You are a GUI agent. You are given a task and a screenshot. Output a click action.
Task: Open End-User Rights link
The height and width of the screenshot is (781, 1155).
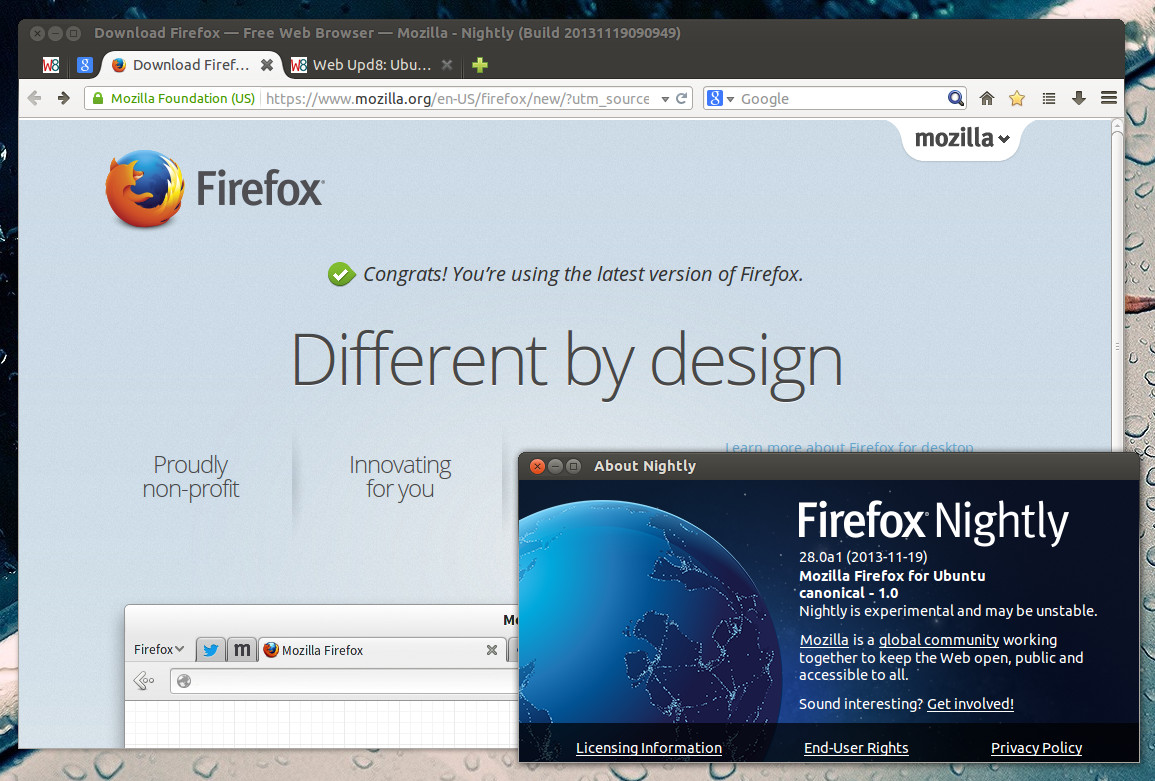(x=856, y=748)
